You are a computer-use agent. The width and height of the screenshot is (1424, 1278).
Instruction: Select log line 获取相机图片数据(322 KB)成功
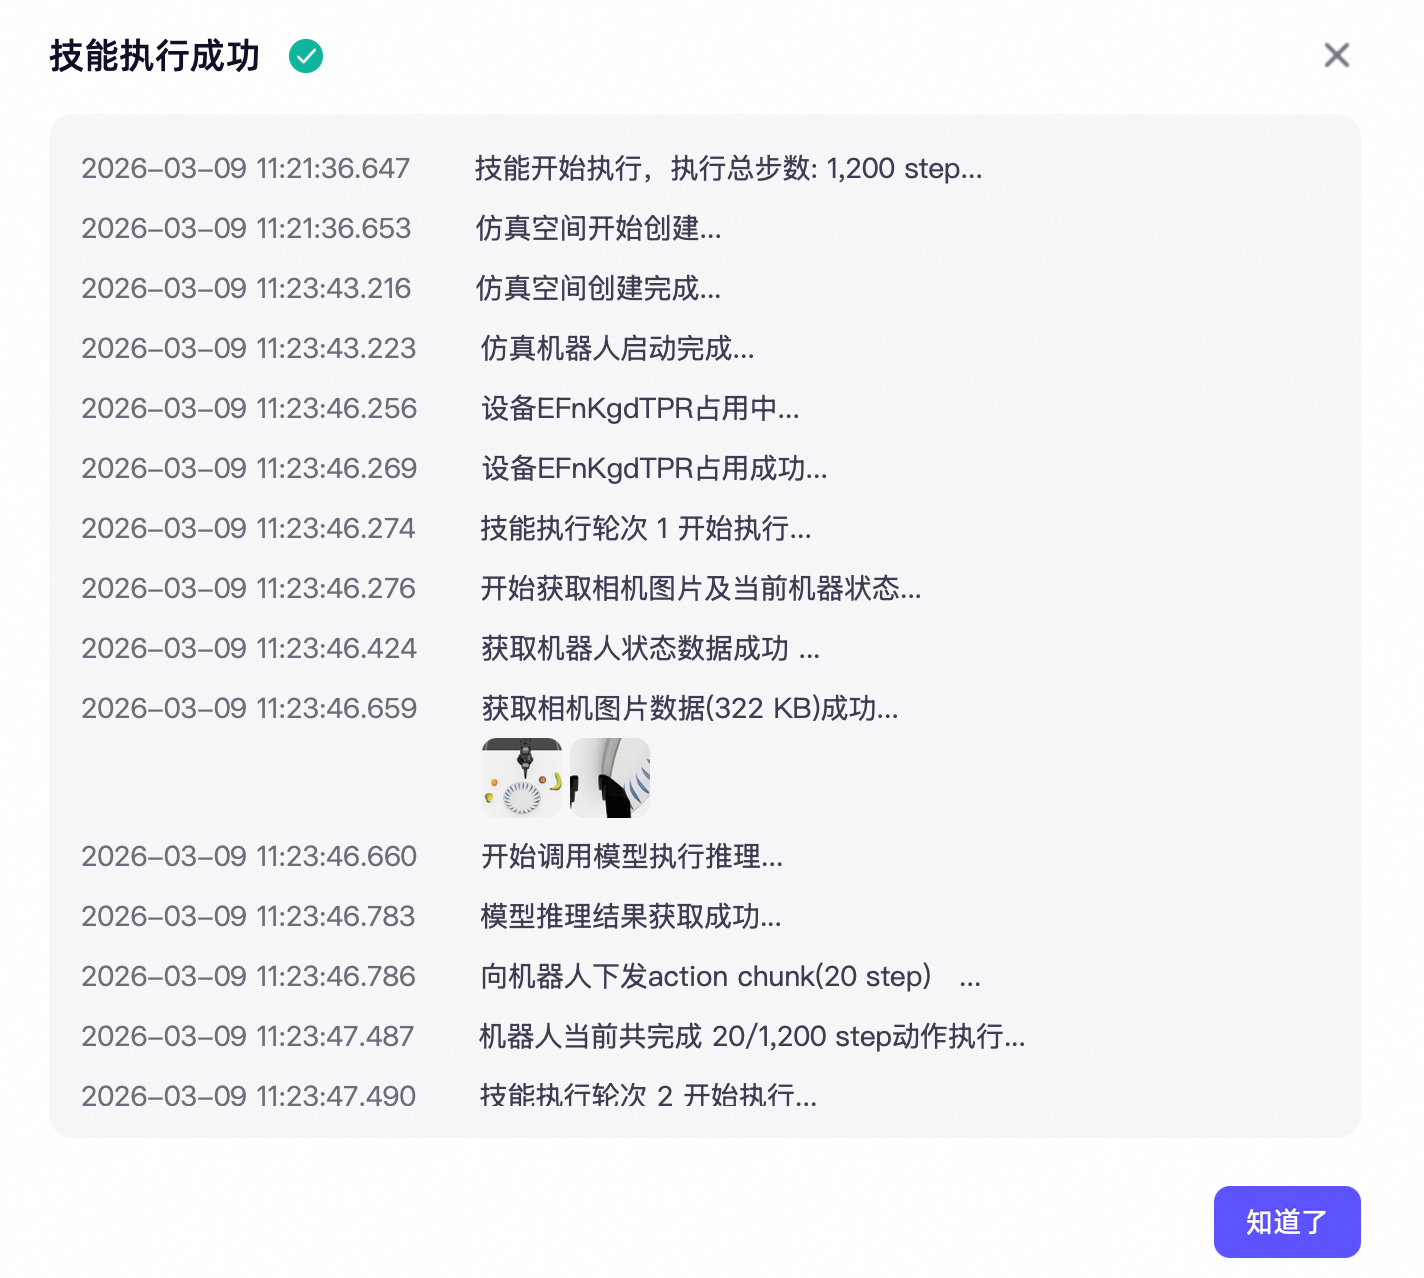coord(690,708)
